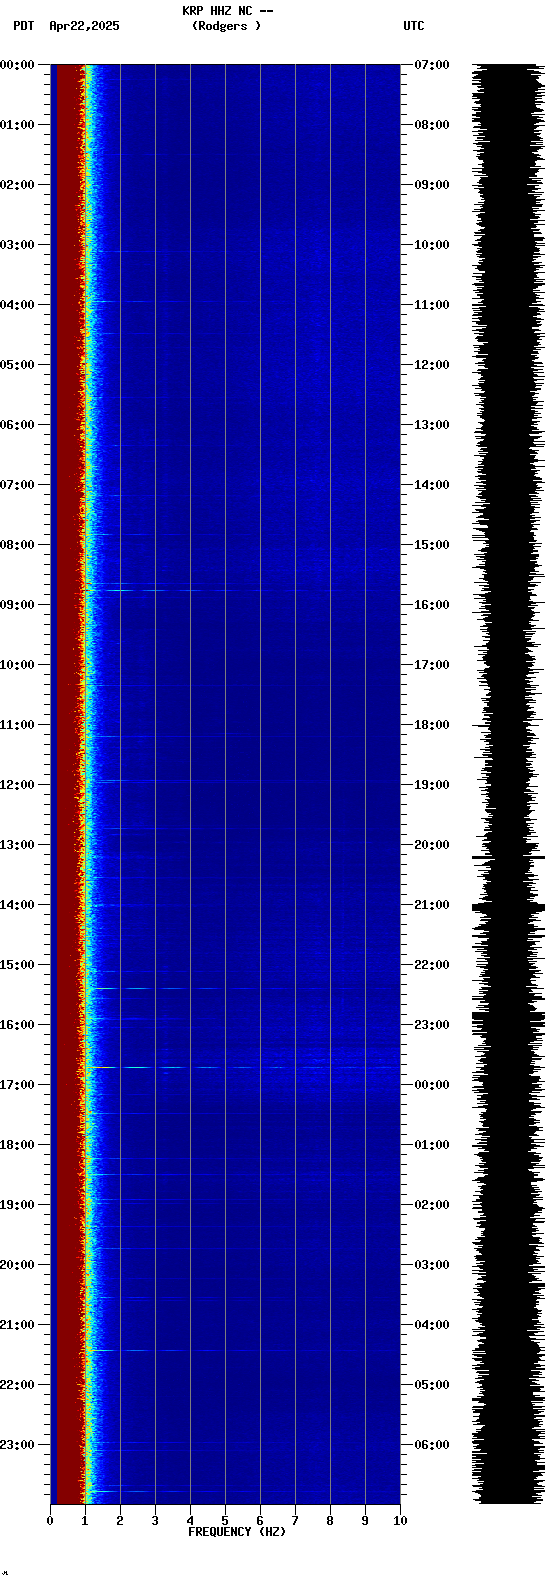
Task: Click the PDT axis 19:00 label
Action: tap(17, 1205)
